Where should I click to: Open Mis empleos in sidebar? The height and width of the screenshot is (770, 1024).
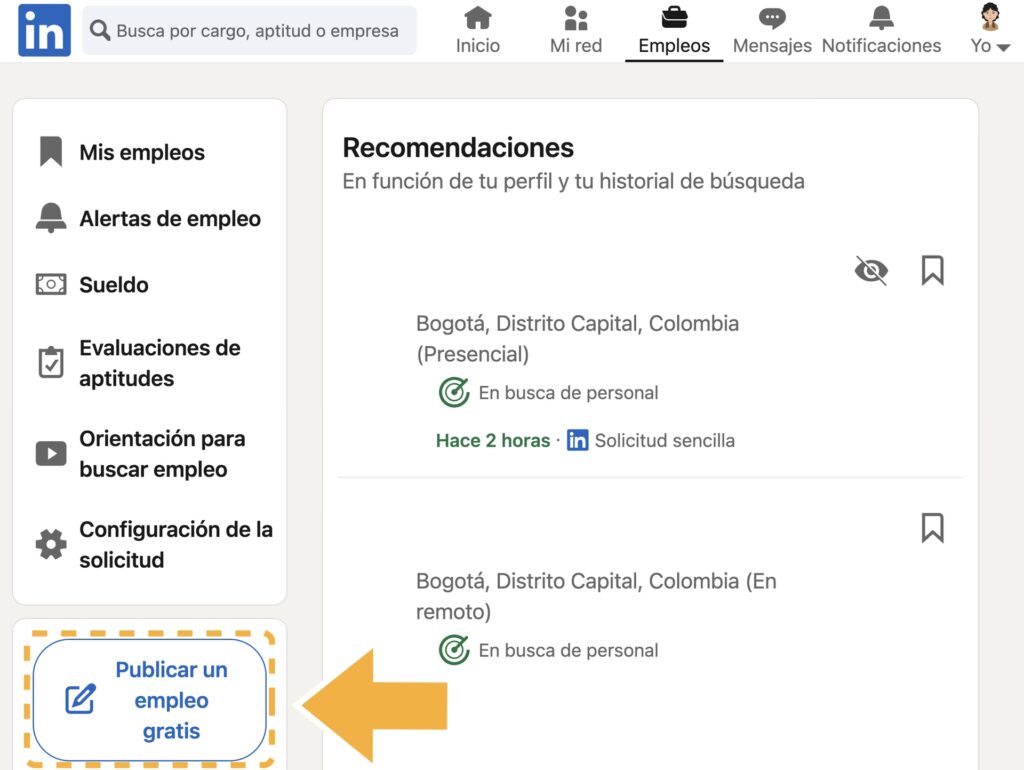coord(142,153)
